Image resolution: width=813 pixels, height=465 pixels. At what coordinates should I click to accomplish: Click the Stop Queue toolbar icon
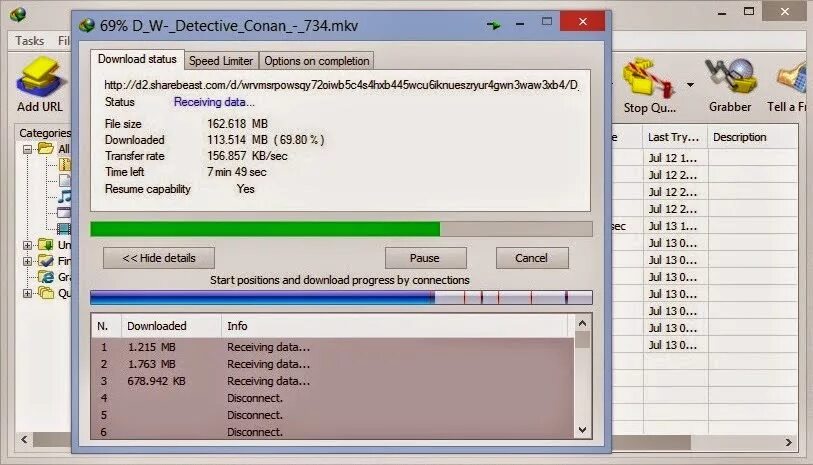coord(647,79)
